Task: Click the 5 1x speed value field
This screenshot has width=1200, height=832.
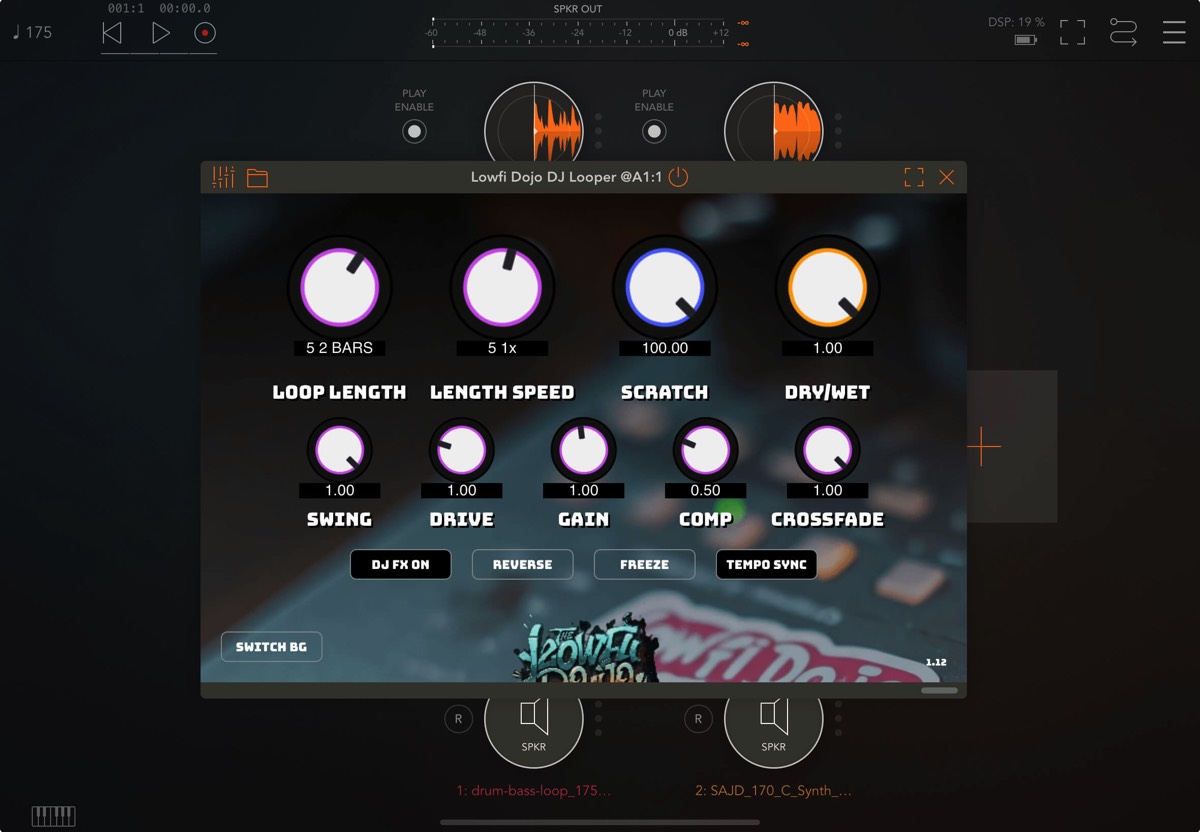Action: tap(502, 348)
